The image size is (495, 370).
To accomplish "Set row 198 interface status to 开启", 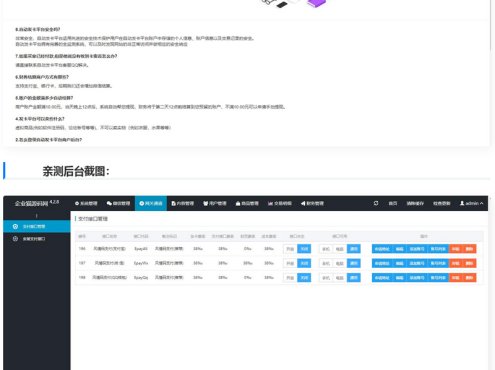I will click(x=290, y=278).
